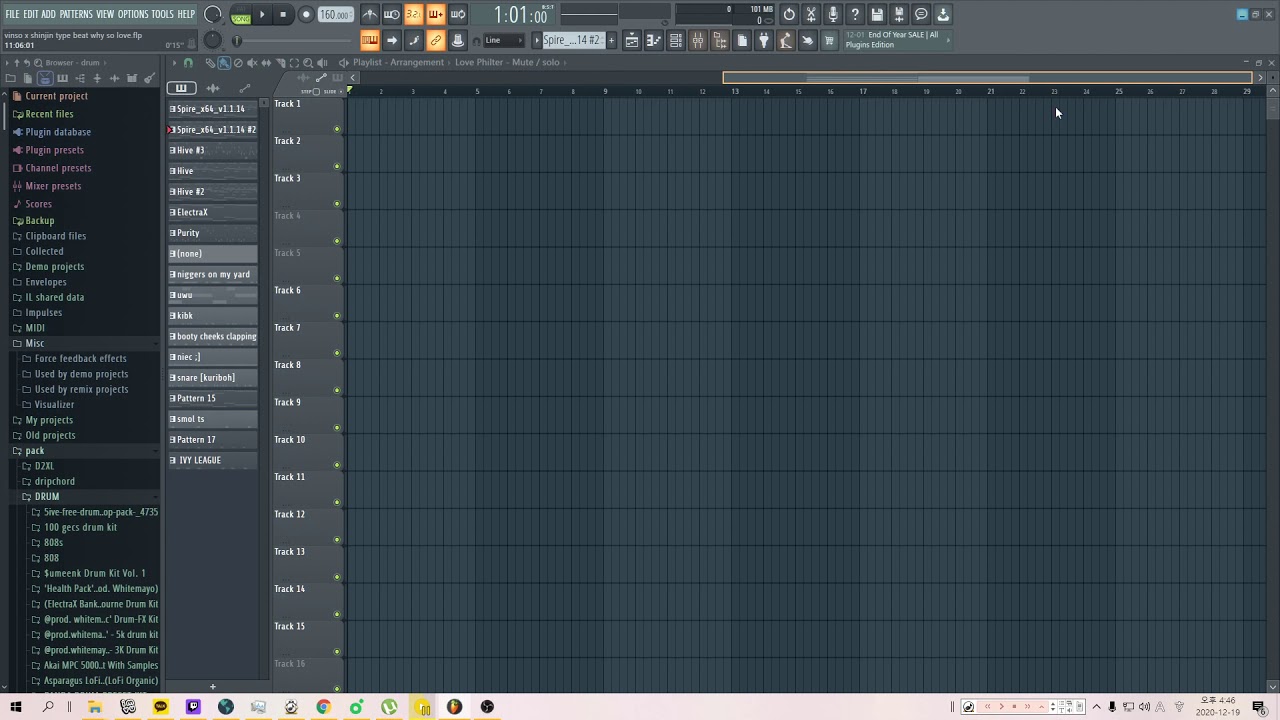This screenshot has width=1280, height=720.
Task: Open the playlist snap magnet icon
Action: (x=188, y=62)
